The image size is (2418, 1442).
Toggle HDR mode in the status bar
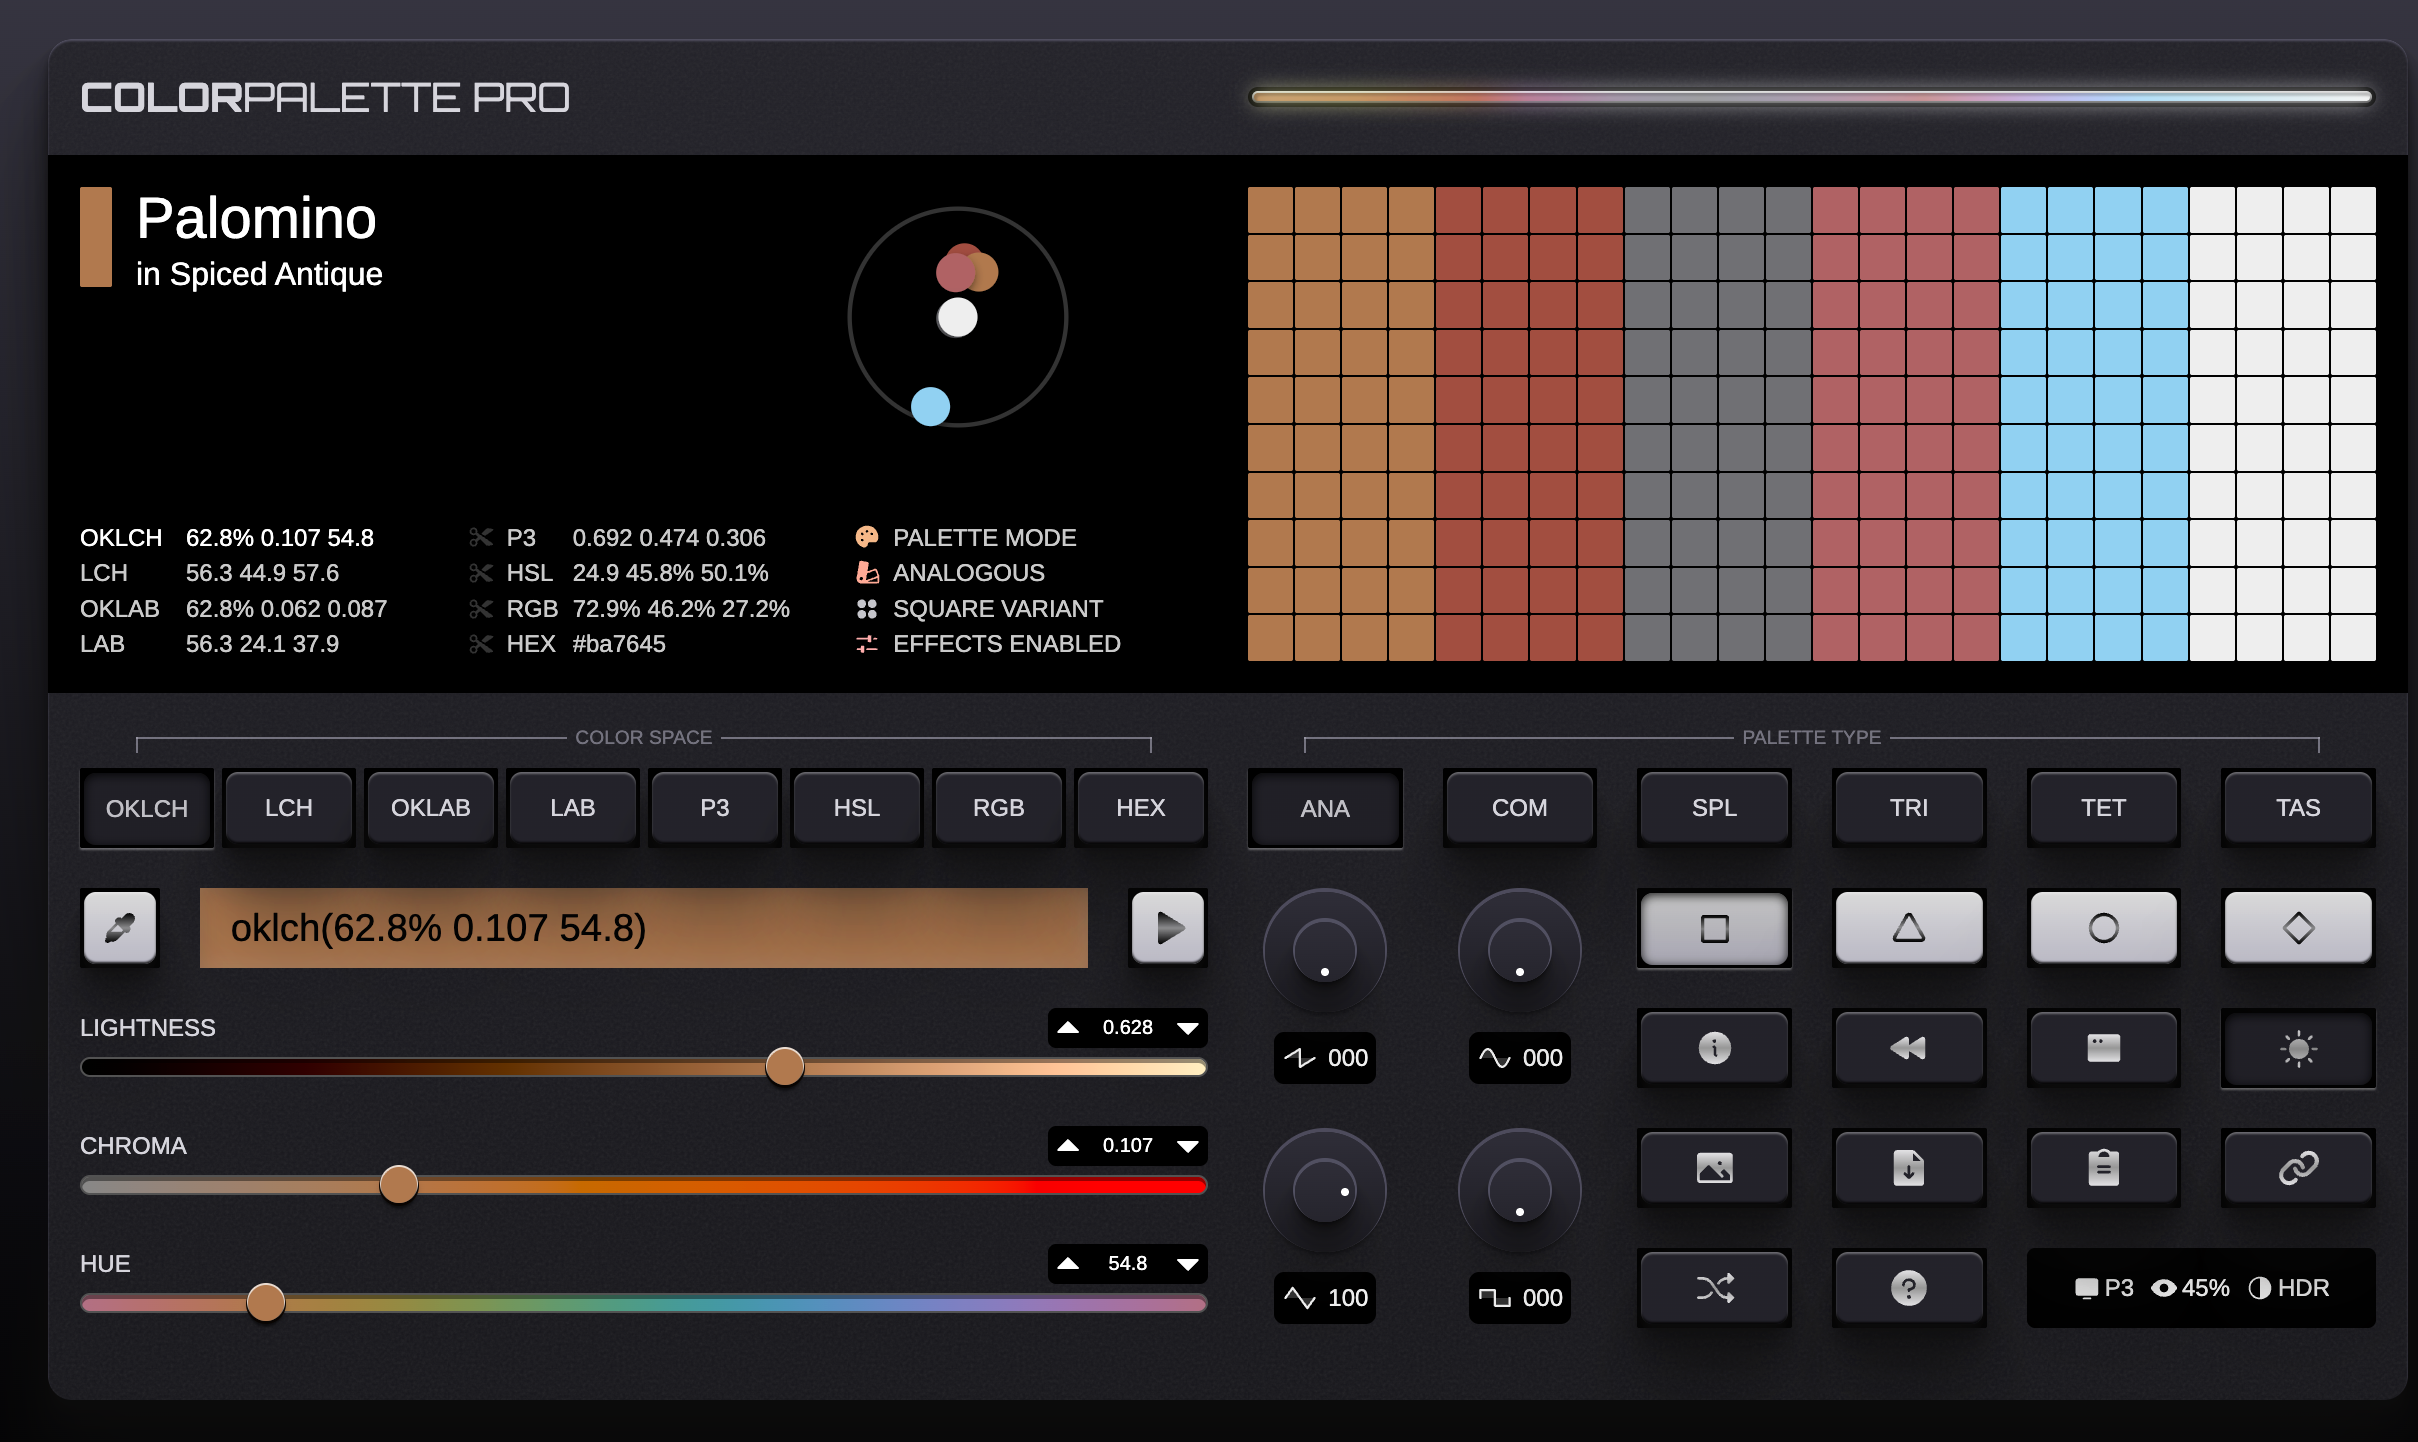[2291, 1288]
